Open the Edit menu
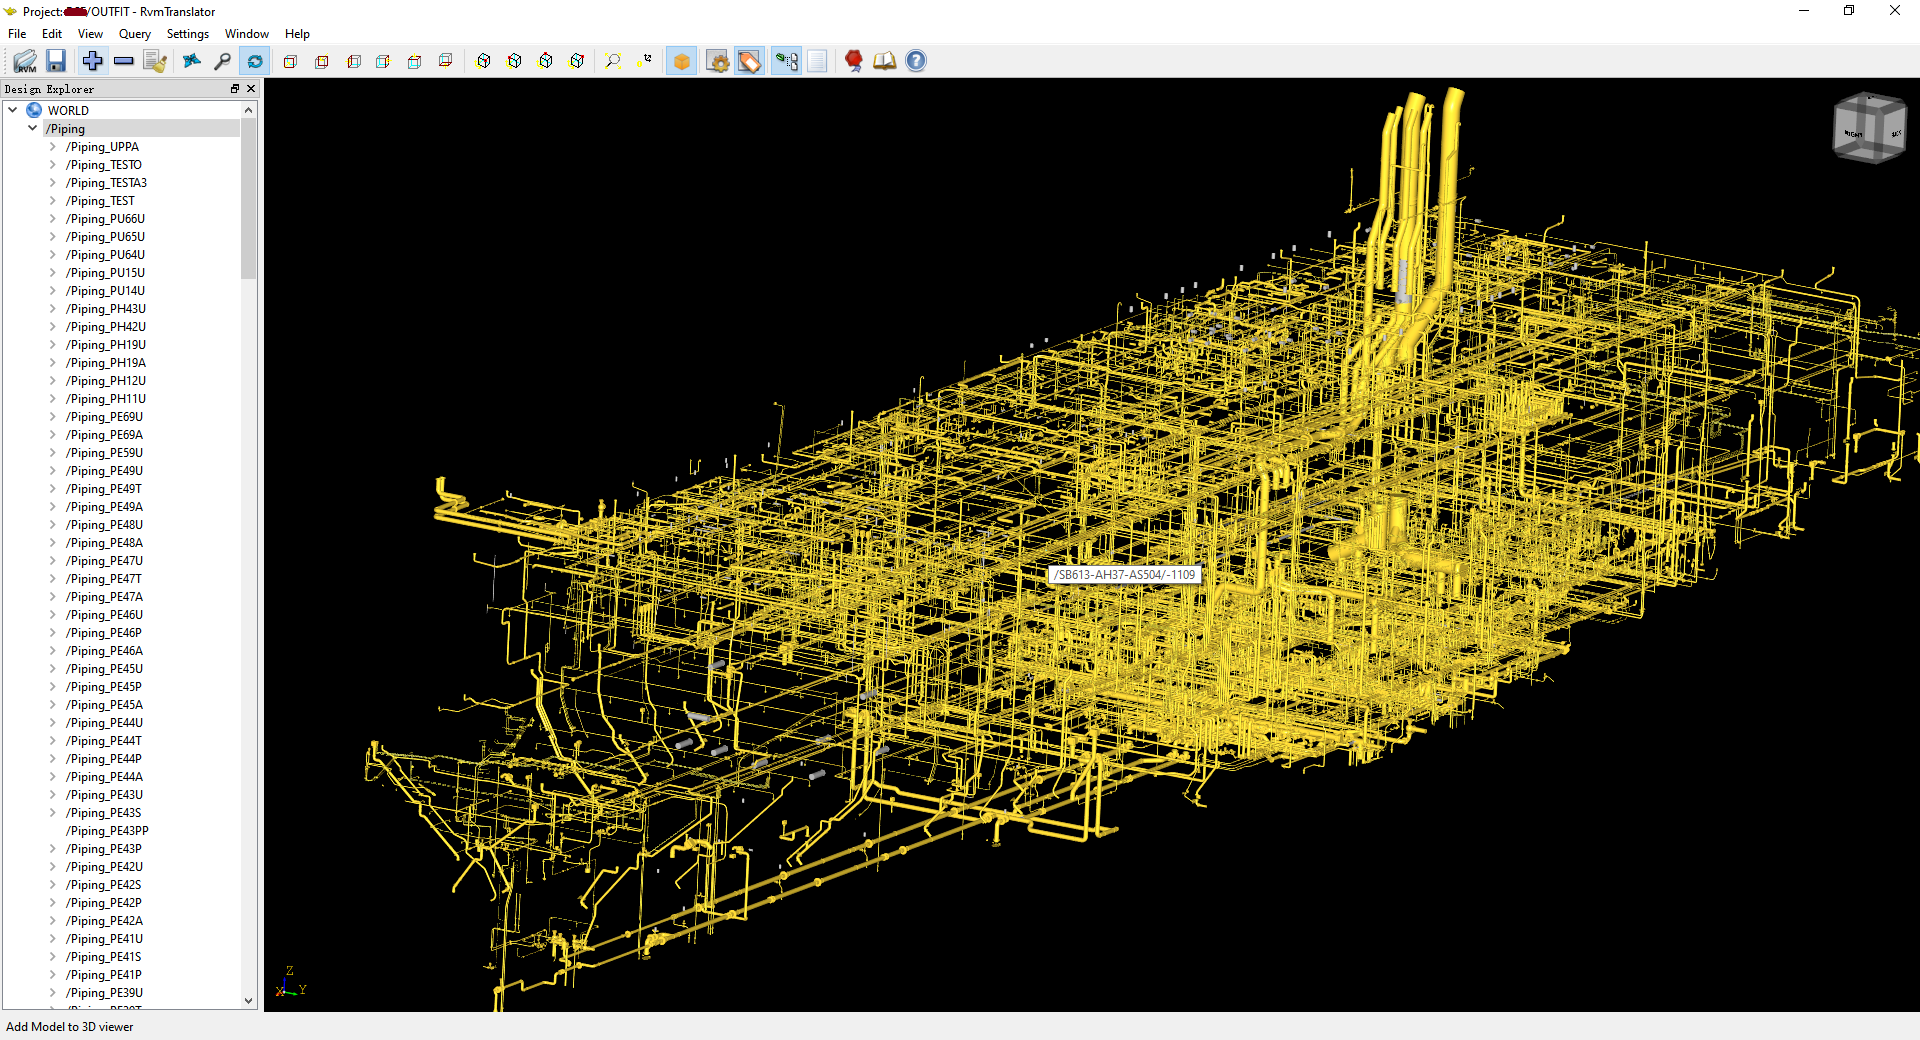 click(x=52, y=33)
